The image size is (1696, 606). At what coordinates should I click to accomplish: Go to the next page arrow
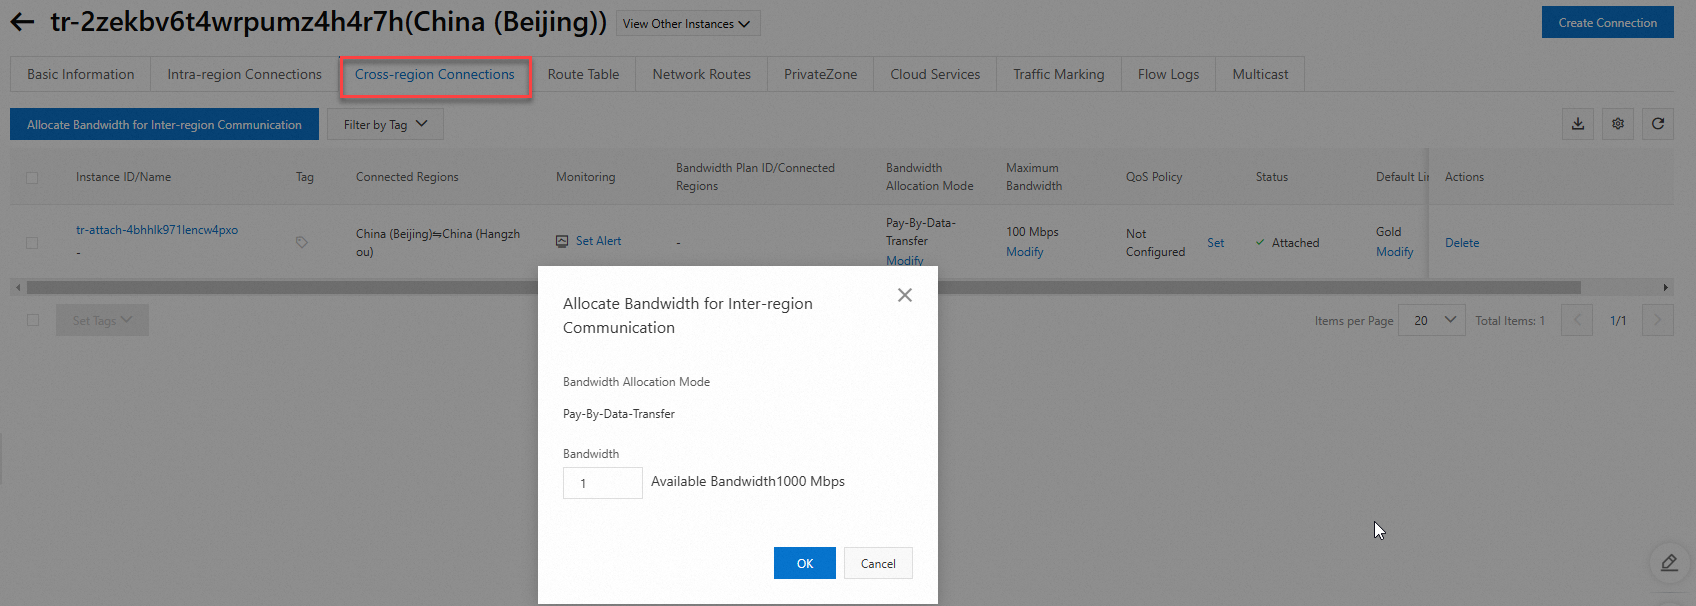[x=1657, y=320]
